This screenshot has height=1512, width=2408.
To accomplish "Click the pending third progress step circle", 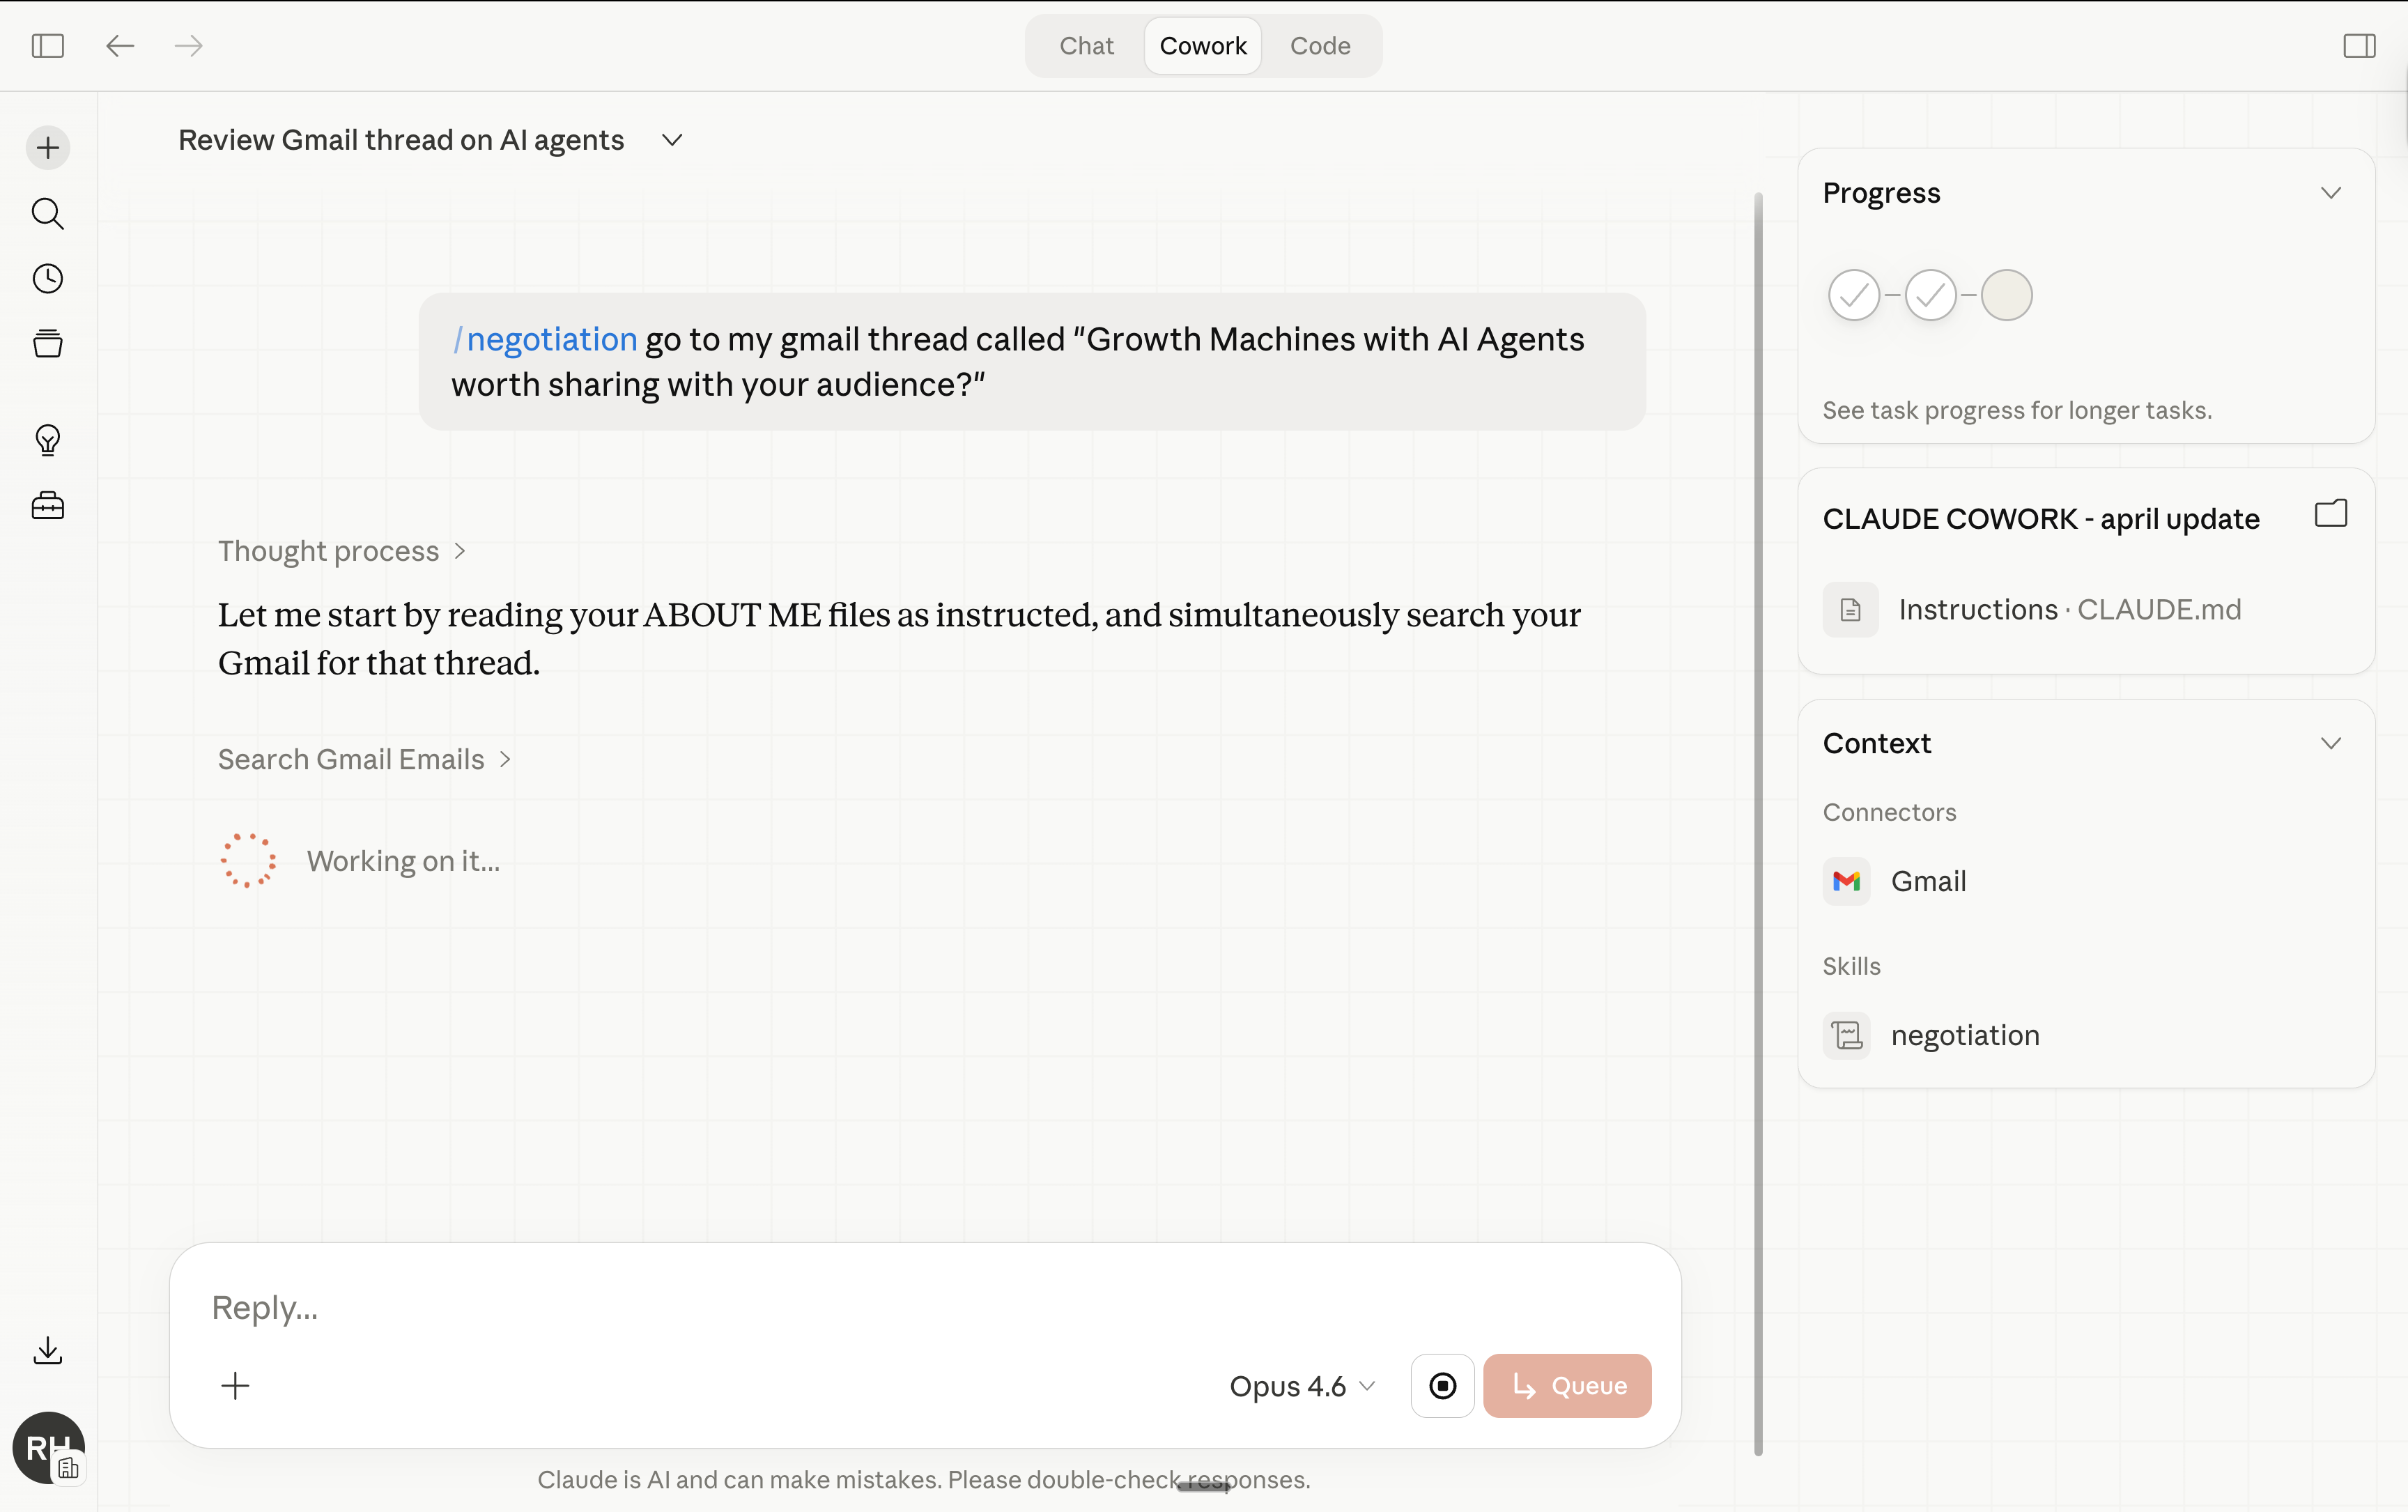I will point(2006,295).
